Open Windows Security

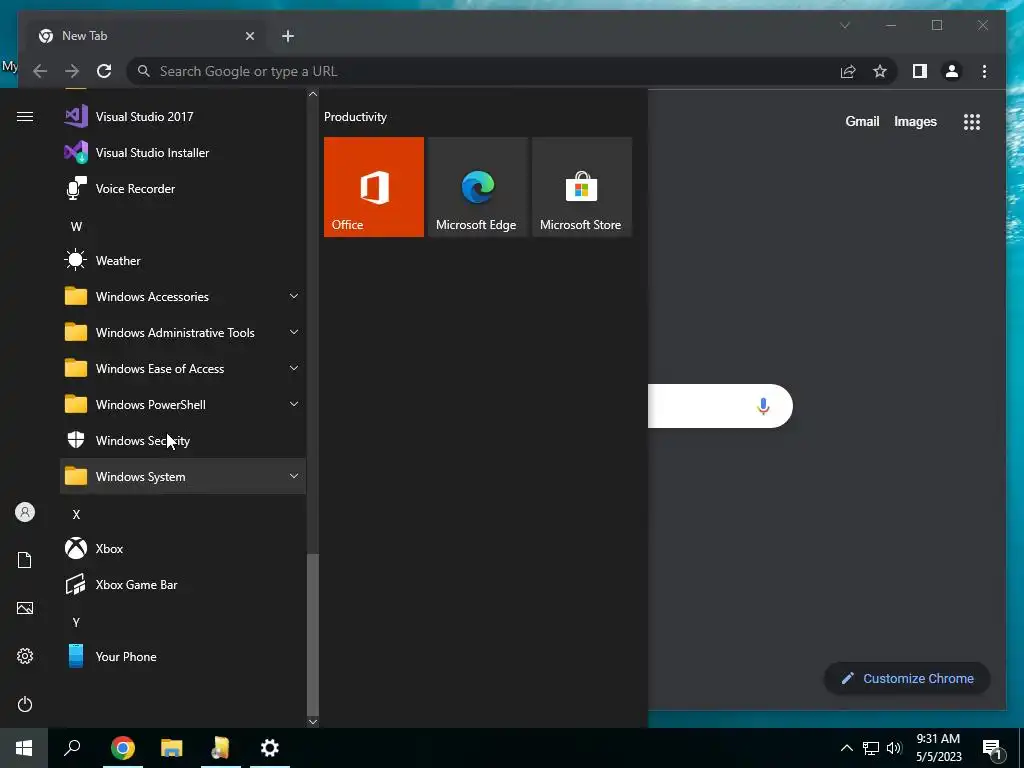(x=183, y=441)
